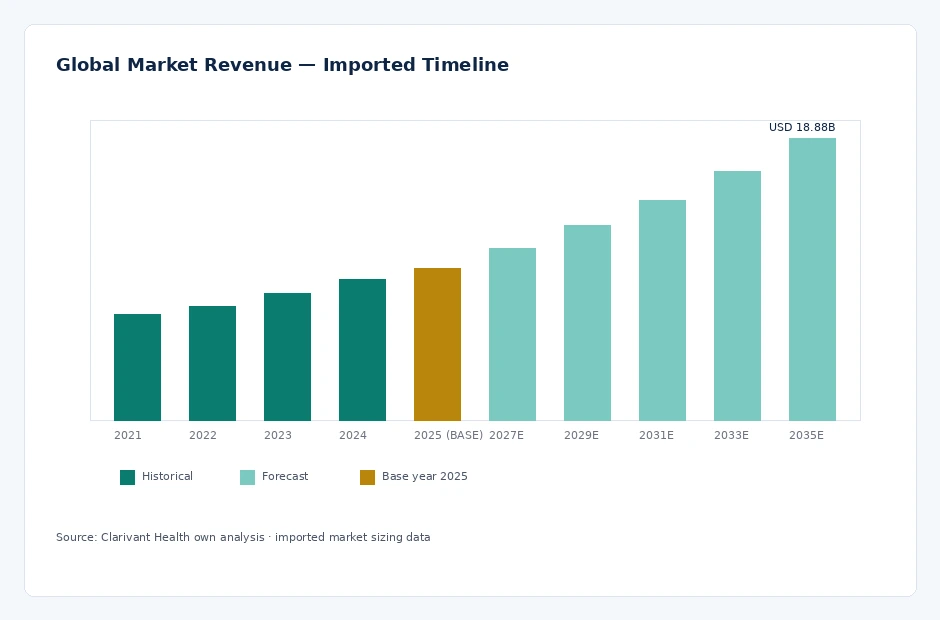Select the 2024 historical bar
This screenshot has width=940, height=620.
pyautogui.click(x=362, y=350)
